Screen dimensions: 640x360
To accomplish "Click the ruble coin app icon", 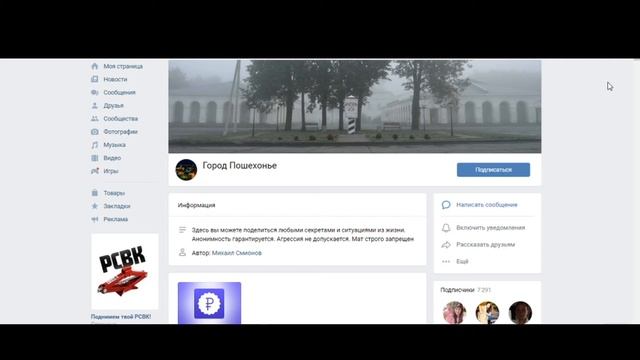I will point(209,303).
